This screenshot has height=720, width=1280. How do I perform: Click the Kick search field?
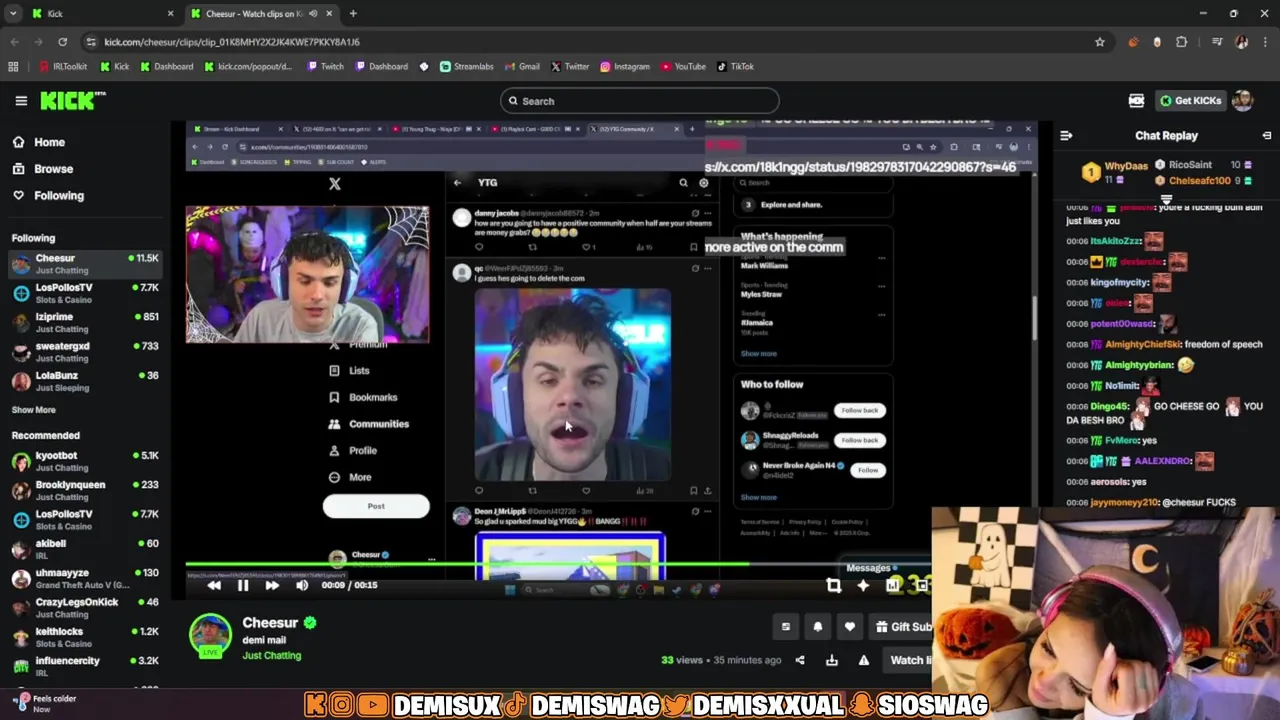tap(639, 101)
